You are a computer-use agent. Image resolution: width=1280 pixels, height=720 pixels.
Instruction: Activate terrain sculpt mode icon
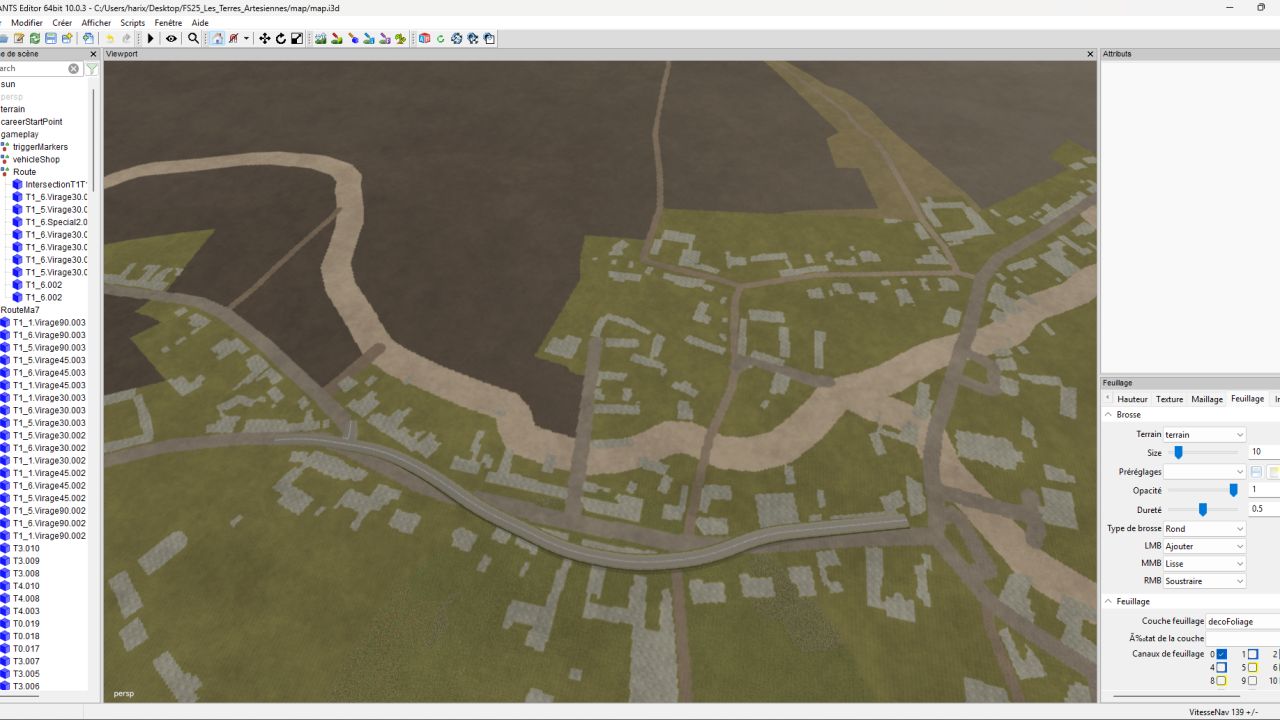[321, 39]
